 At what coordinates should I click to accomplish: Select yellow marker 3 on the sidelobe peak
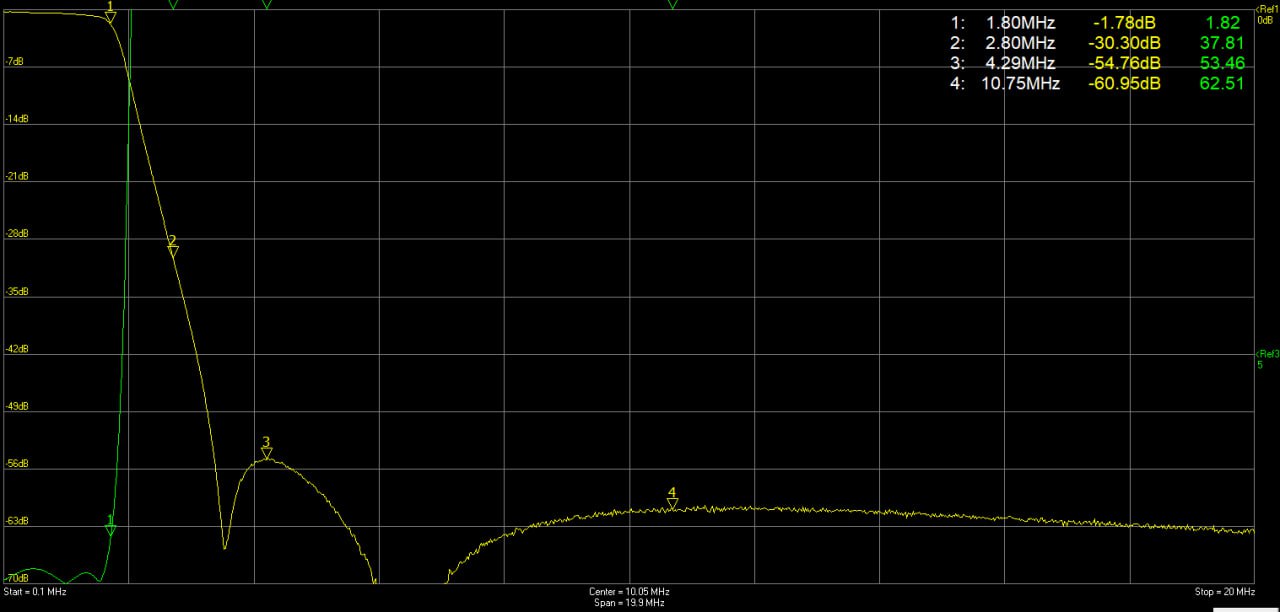[x=266, y=448]
